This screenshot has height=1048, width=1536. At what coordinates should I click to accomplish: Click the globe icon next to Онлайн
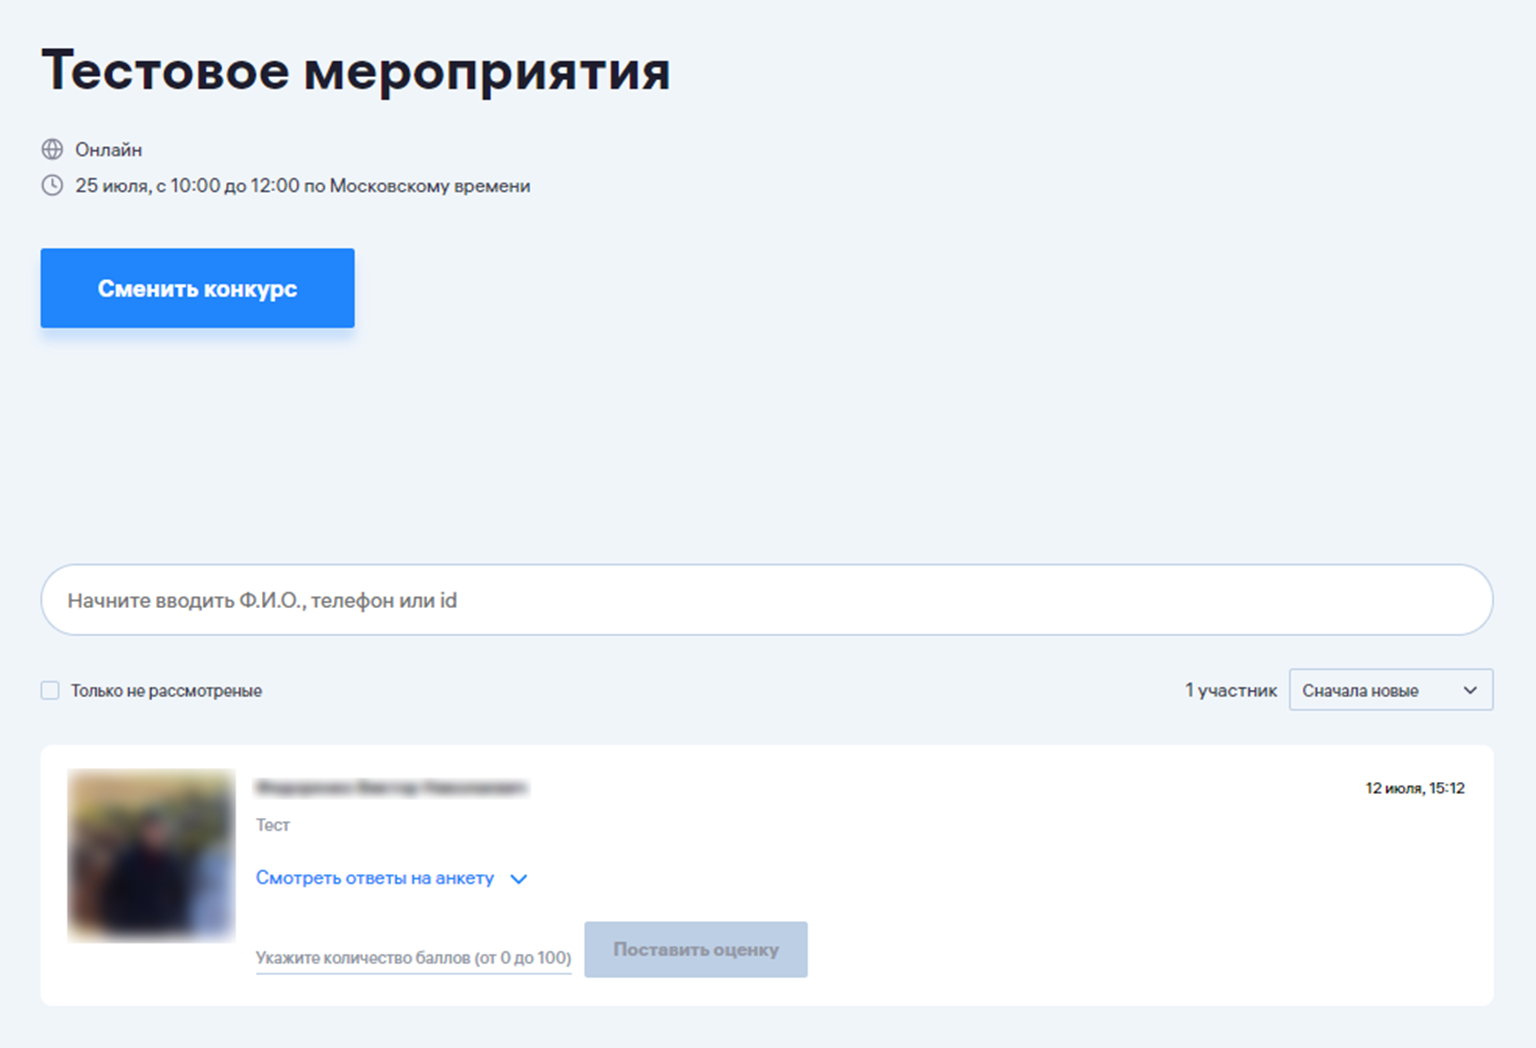[52, 149]
